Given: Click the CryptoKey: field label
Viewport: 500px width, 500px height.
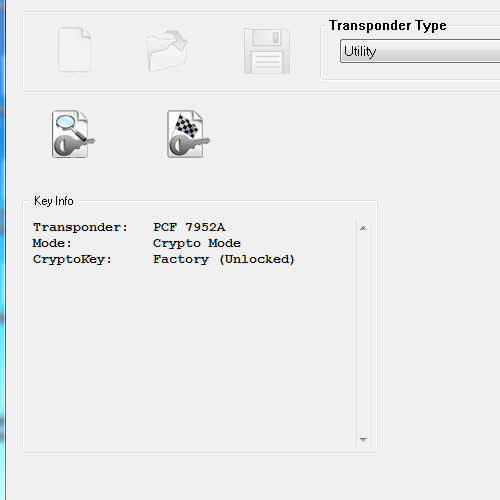Looking at the screenshot, I should coord(72,260).
